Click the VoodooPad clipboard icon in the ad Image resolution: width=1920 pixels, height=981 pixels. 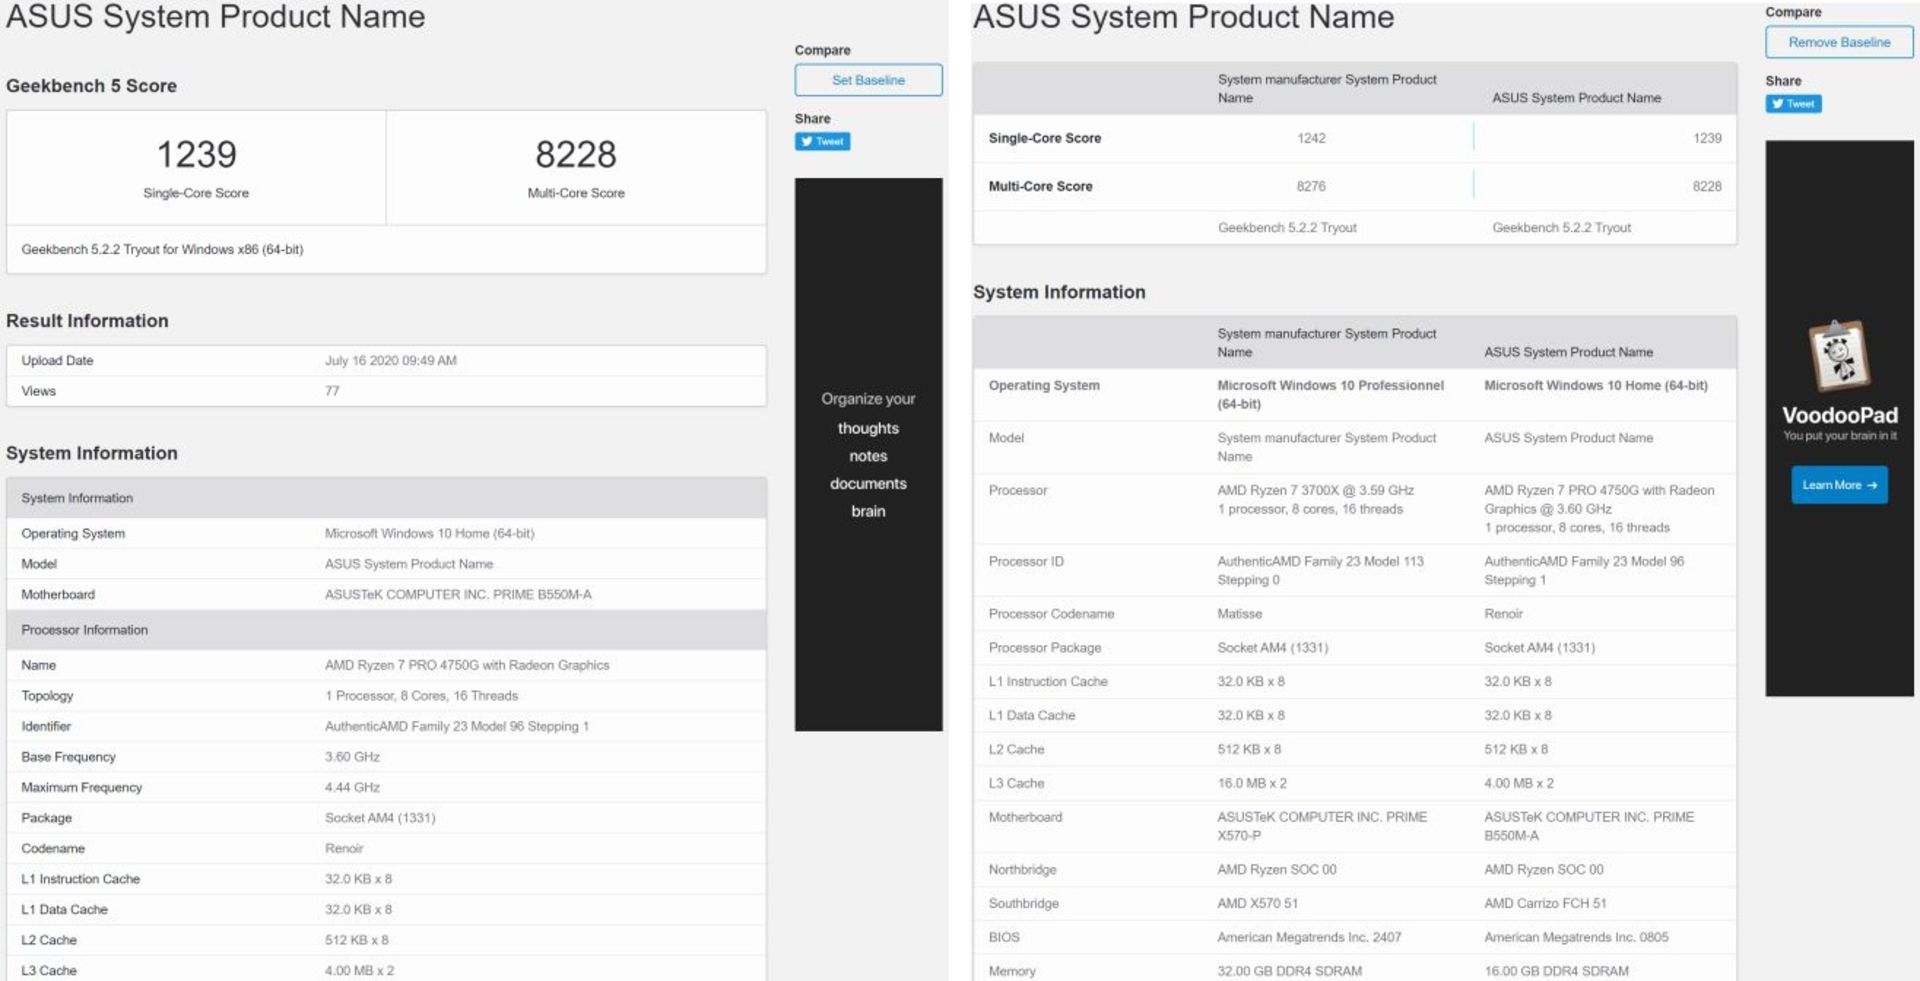(1838, 355)
